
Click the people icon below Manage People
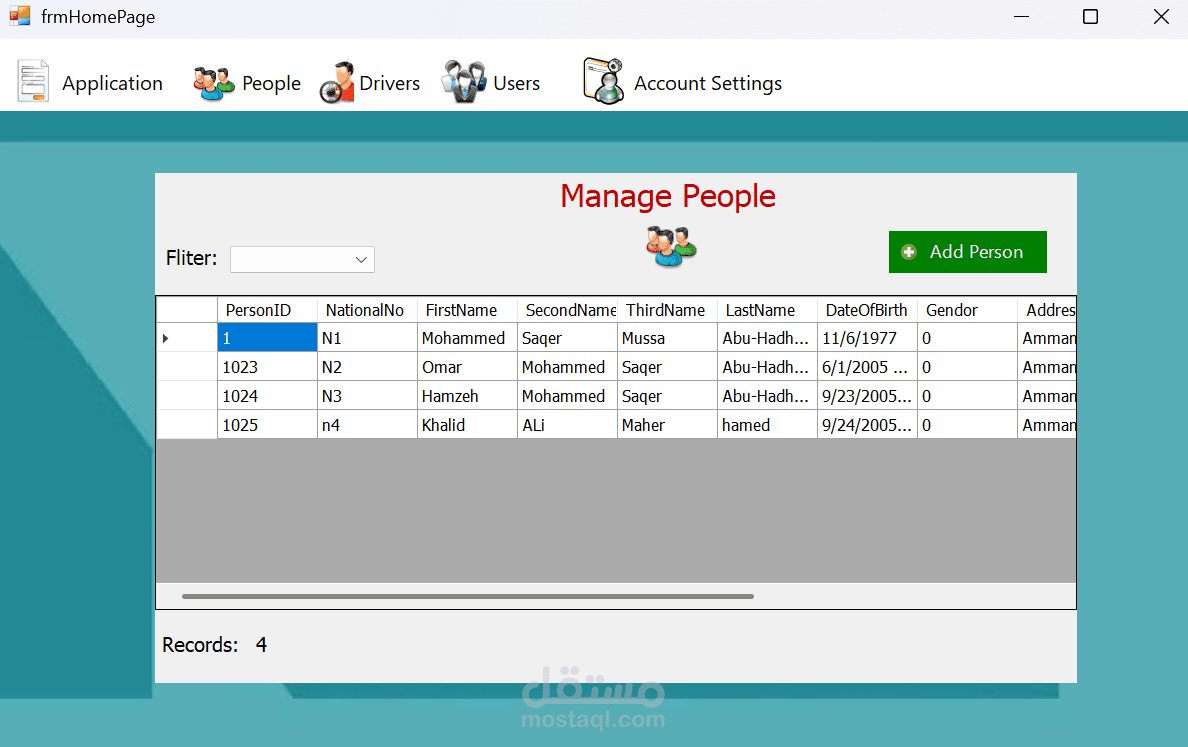[670, 246]
